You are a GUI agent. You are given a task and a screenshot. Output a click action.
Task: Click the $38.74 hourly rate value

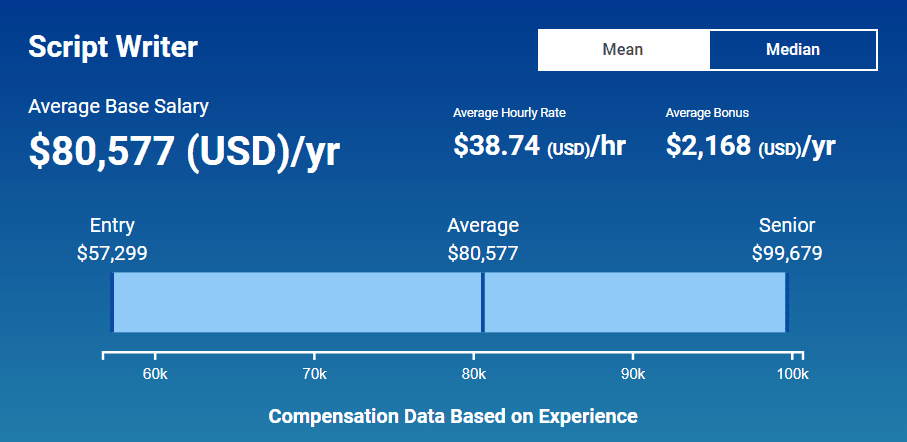[539, 146]
